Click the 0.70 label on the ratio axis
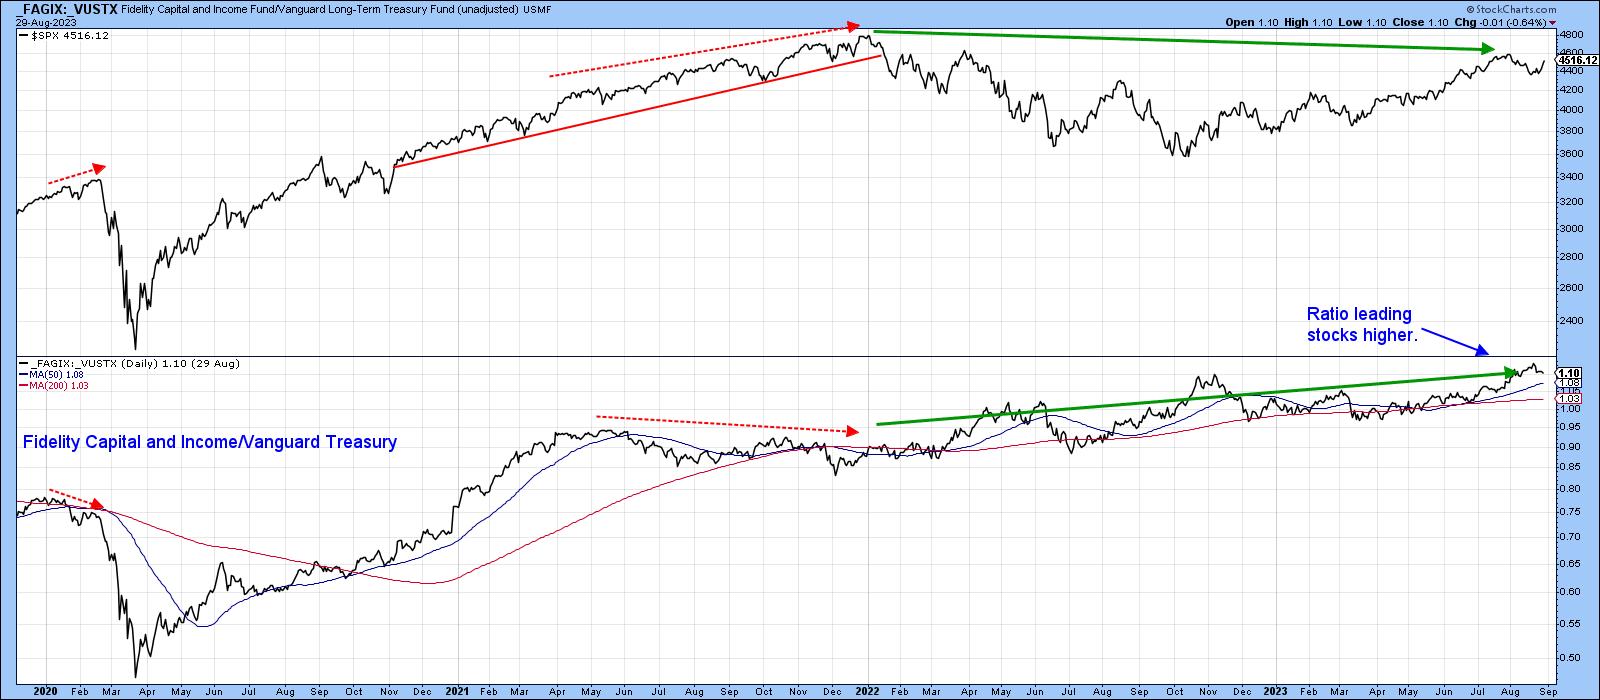The height and width of the screenshot is (700, 1600). tap(1568, 537)
